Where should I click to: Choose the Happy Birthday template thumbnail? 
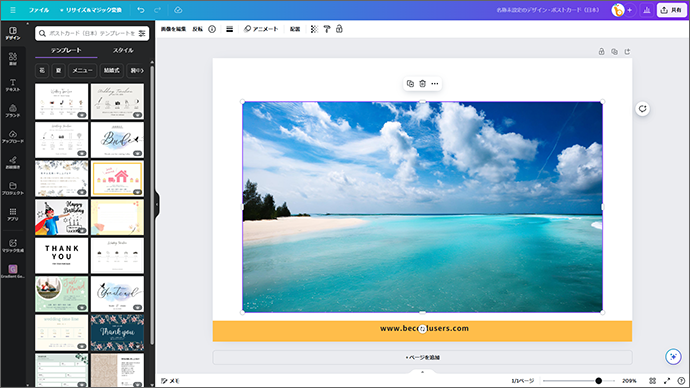[62, 217]
